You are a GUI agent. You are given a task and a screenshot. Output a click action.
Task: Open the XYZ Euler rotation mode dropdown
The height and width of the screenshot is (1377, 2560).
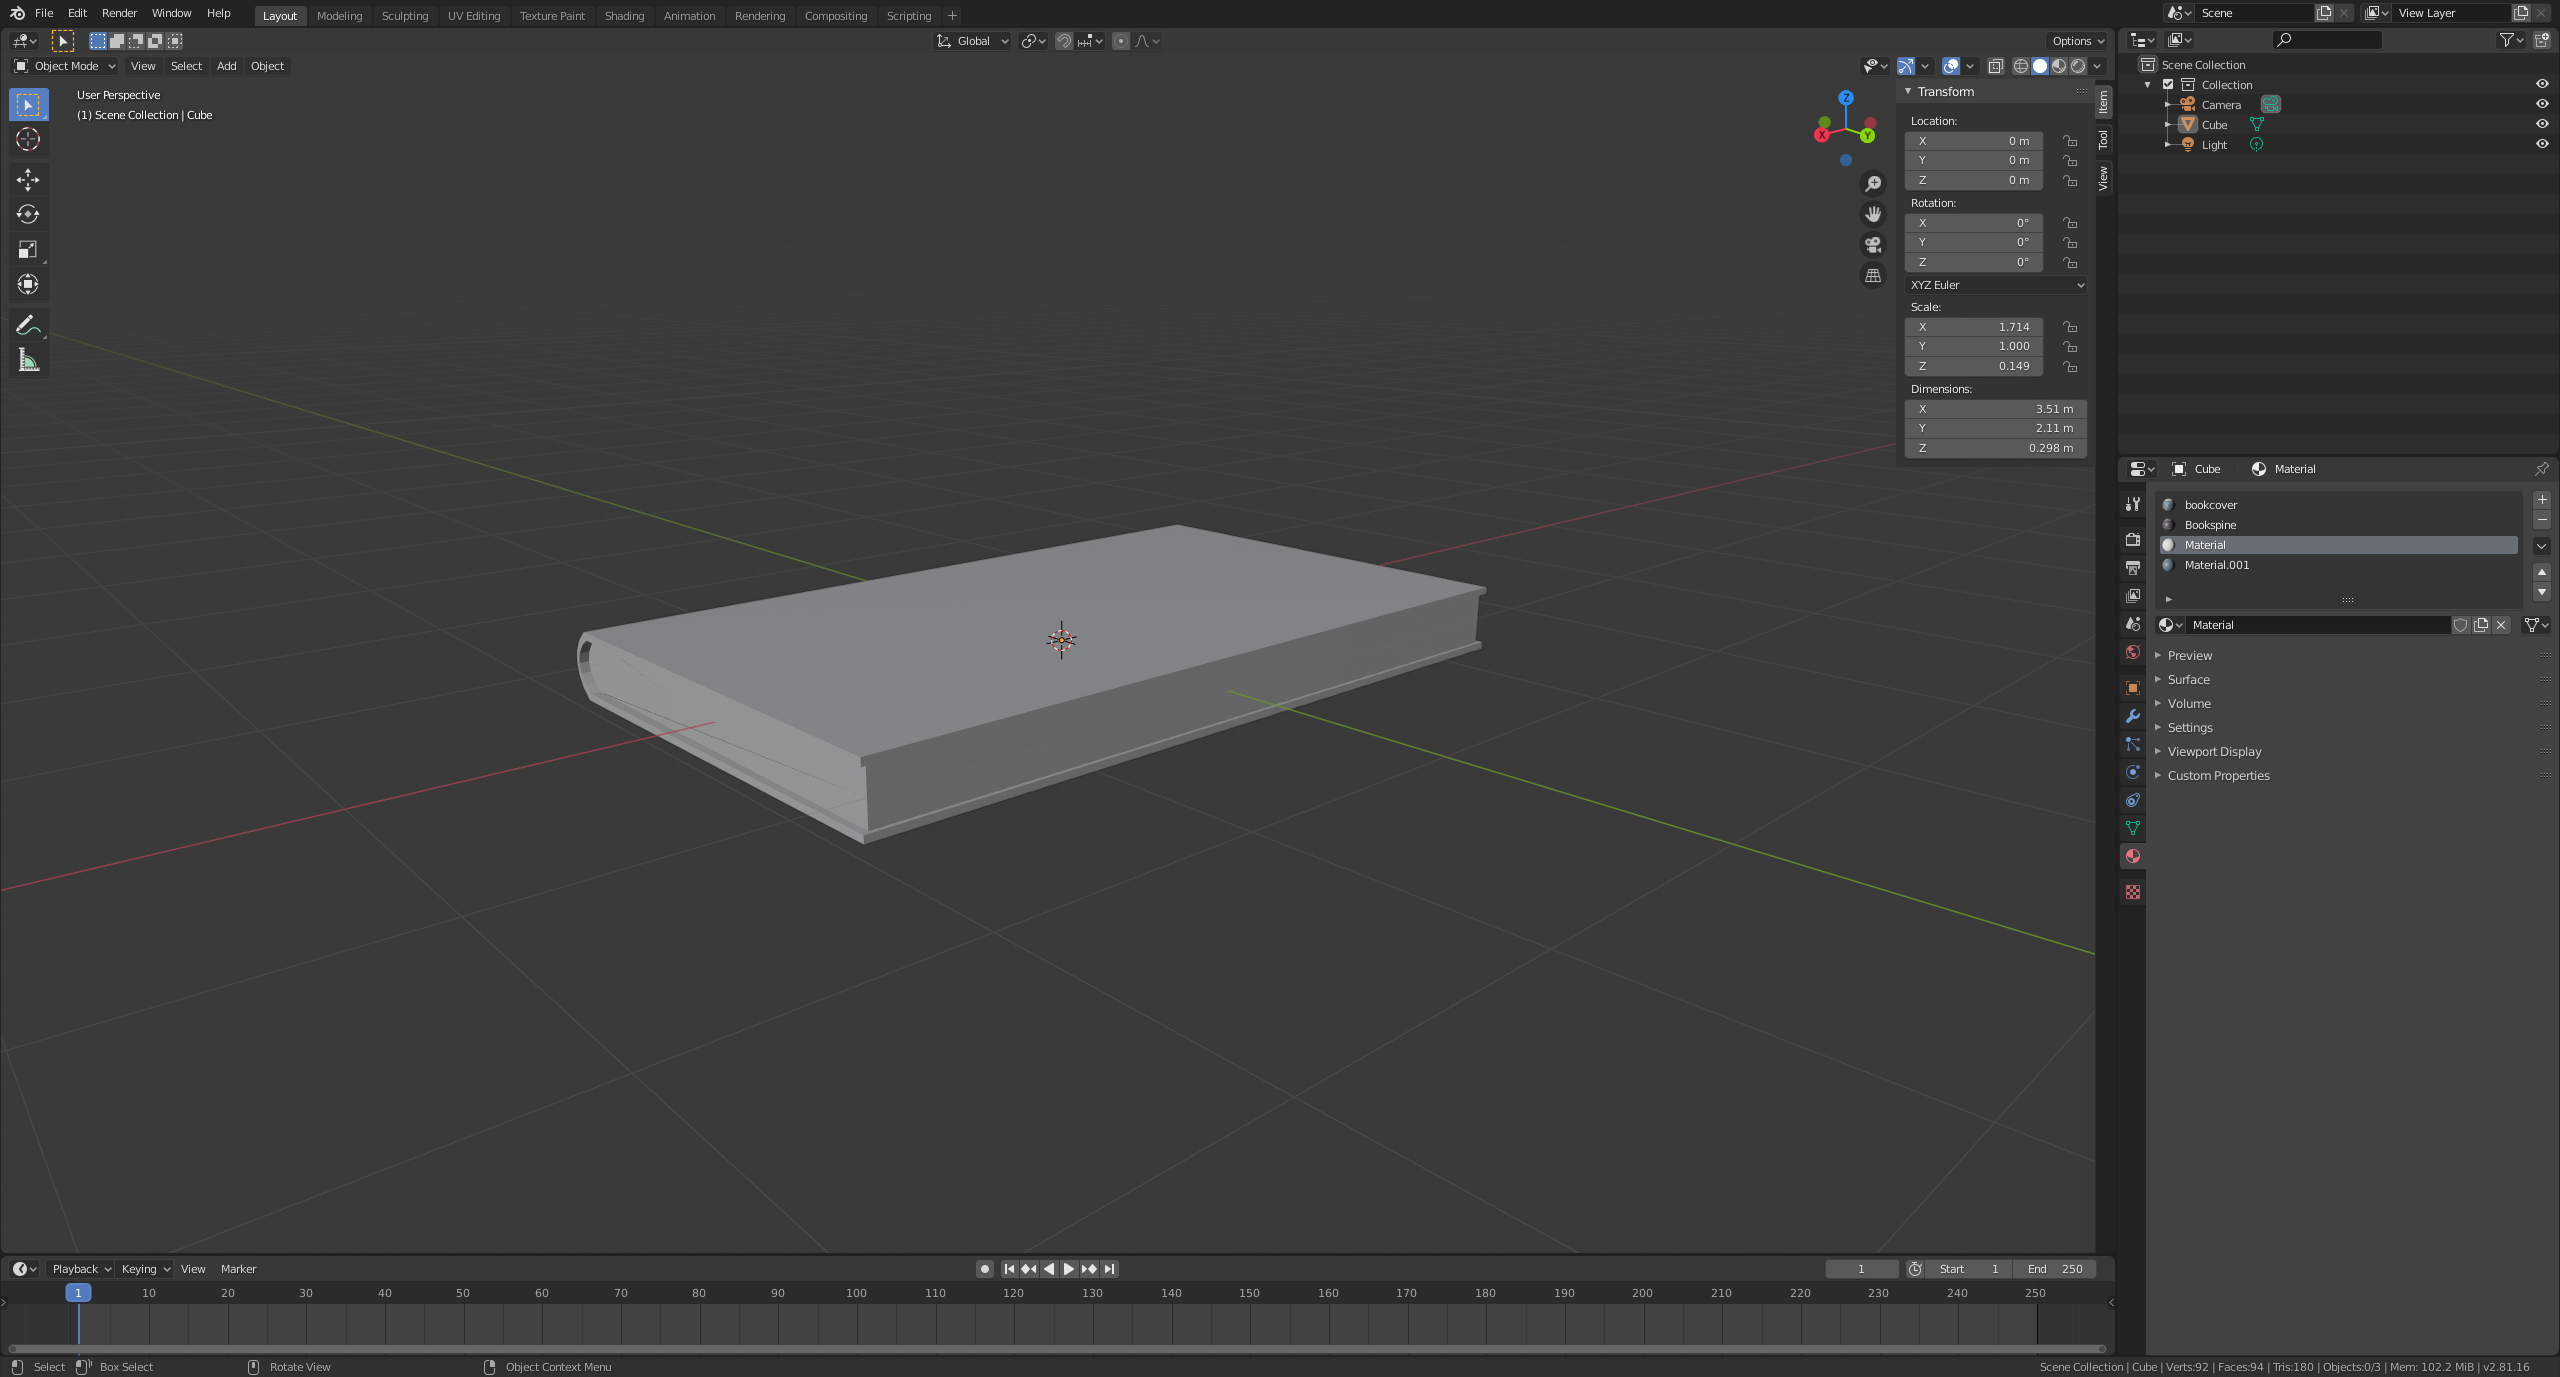click(x=1996, y=285)
